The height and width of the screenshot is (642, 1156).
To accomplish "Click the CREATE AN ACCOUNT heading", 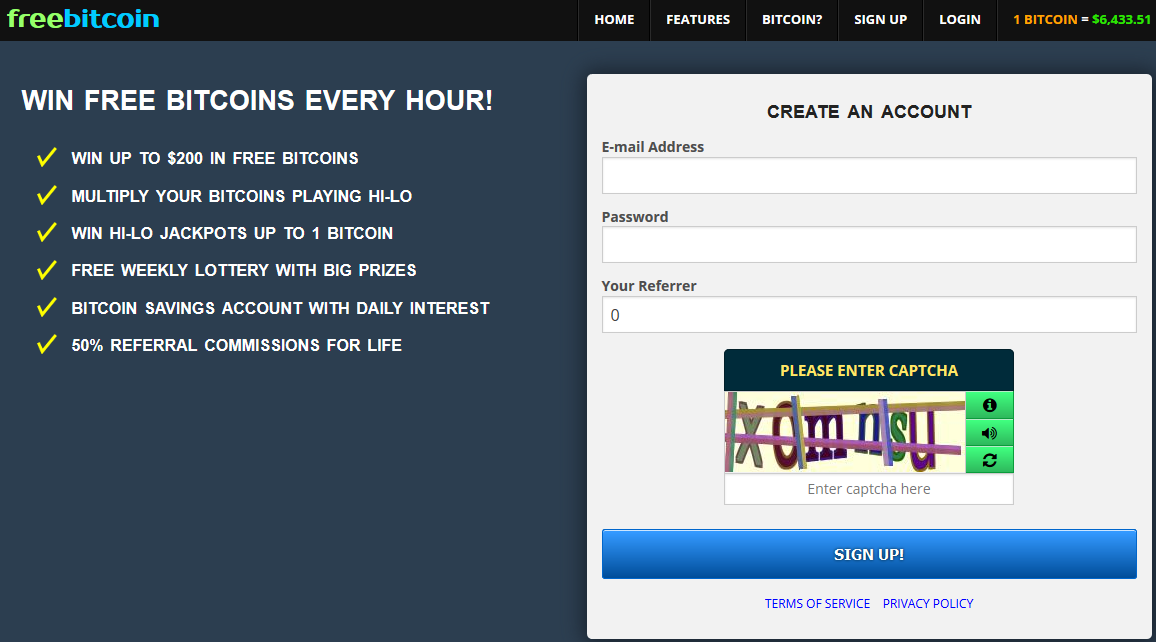I will [869, 112].
